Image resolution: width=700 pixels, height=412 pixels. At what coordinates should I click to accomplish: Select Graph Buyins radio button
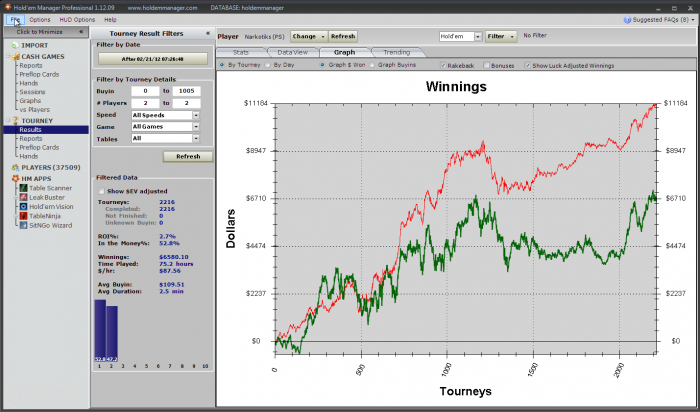point(372,65)
